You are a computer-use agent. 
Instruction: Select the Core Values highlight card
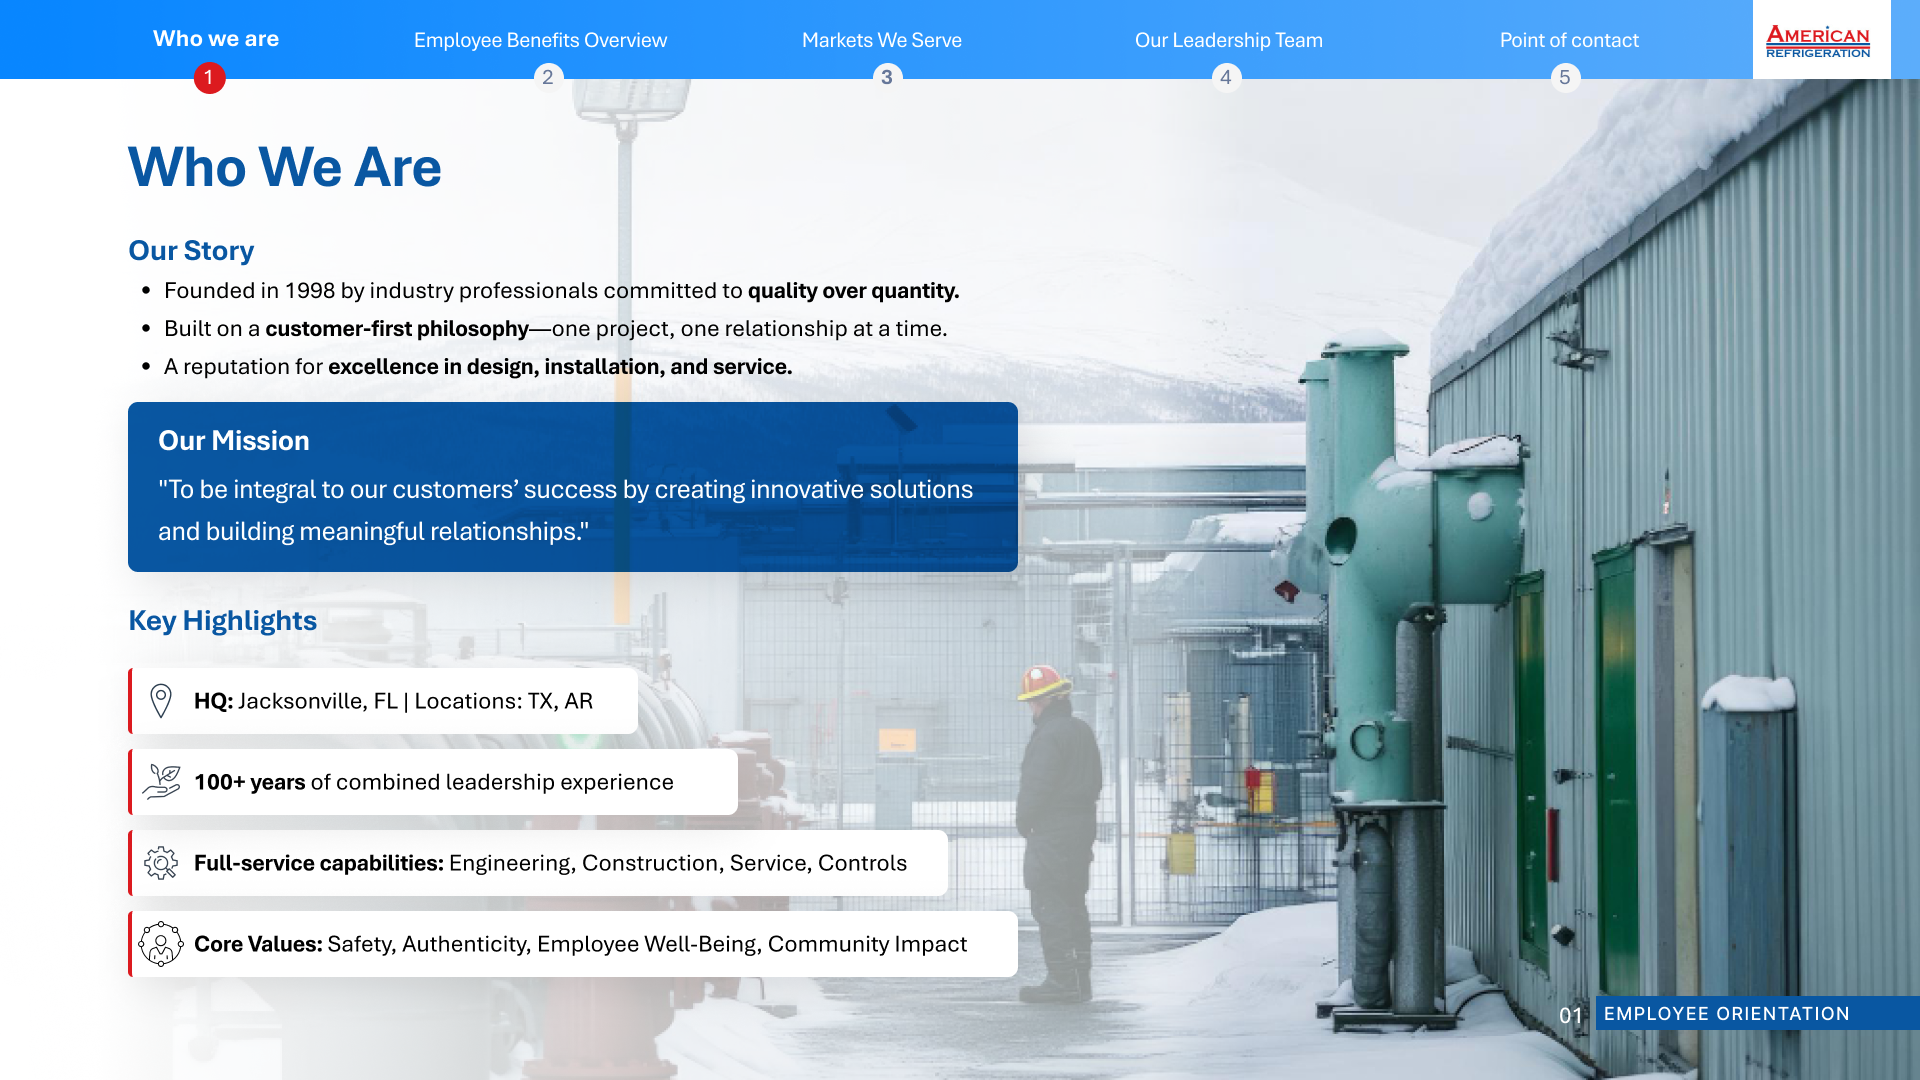pos(580,944)
